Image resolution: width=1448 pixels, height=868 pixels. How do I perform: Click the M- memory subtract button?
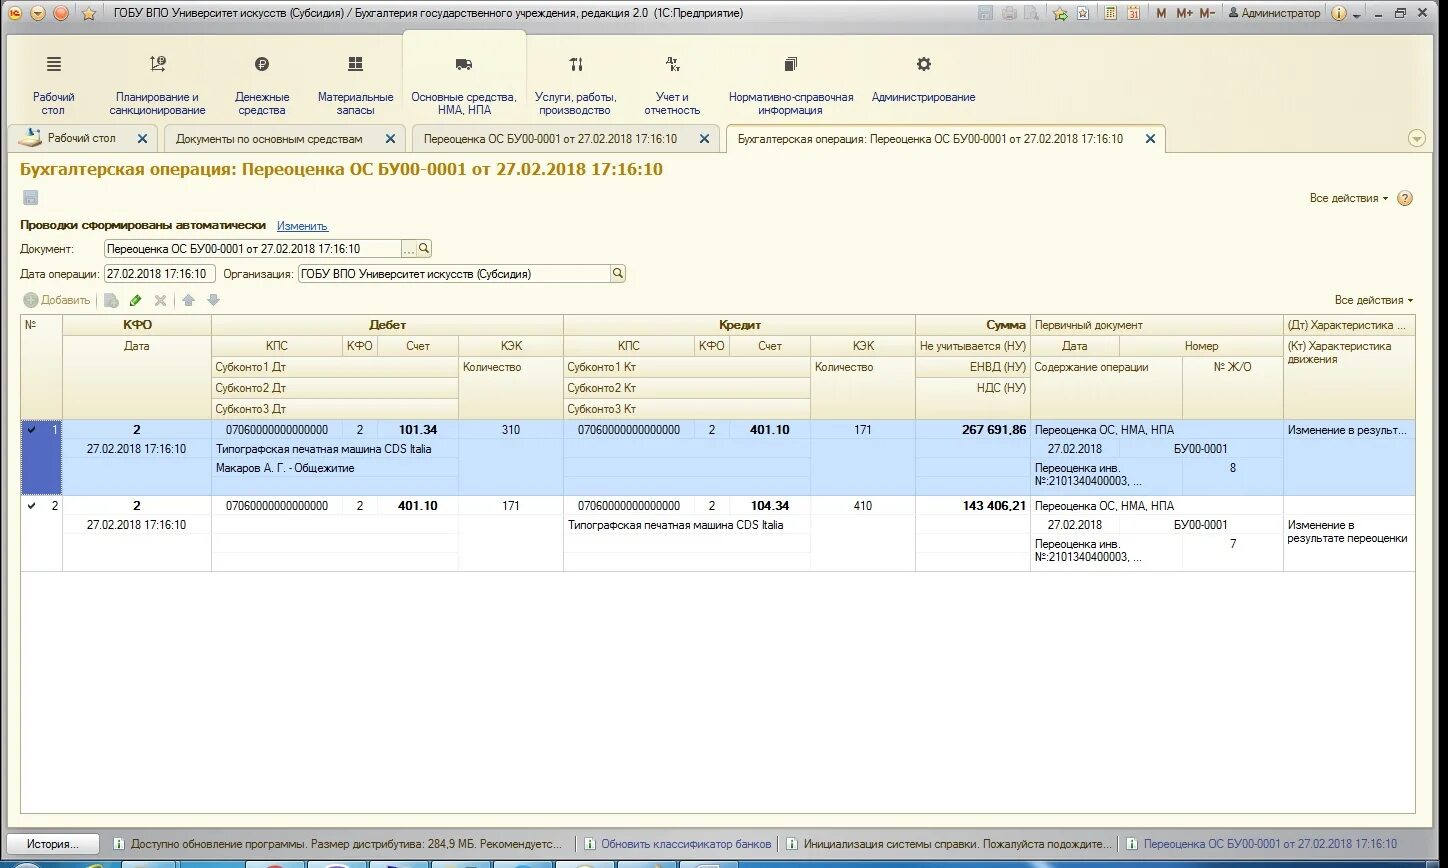pyautogui.click(x=1207, y=13)
